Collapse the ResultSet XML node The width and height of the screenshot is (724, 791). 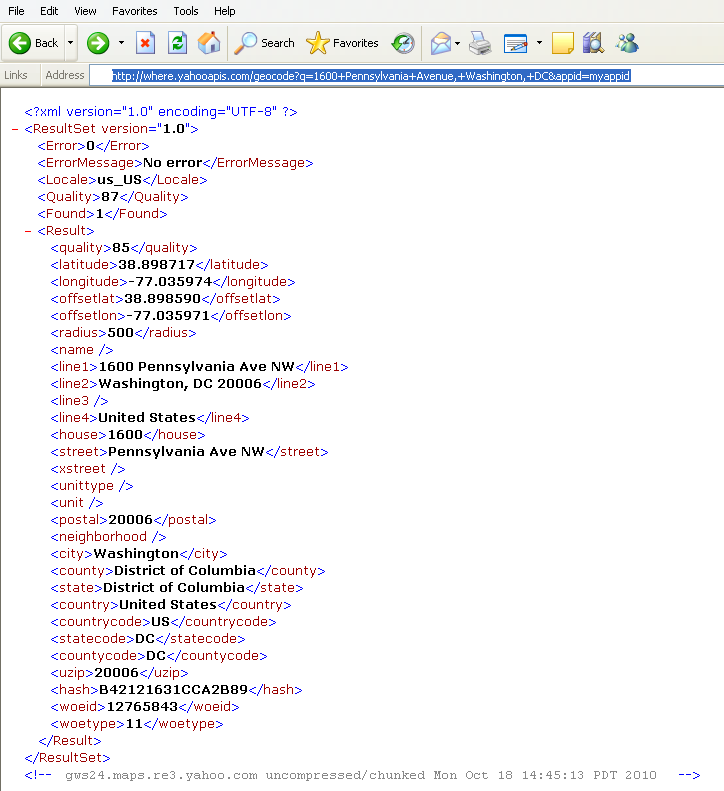click(15, 129)
